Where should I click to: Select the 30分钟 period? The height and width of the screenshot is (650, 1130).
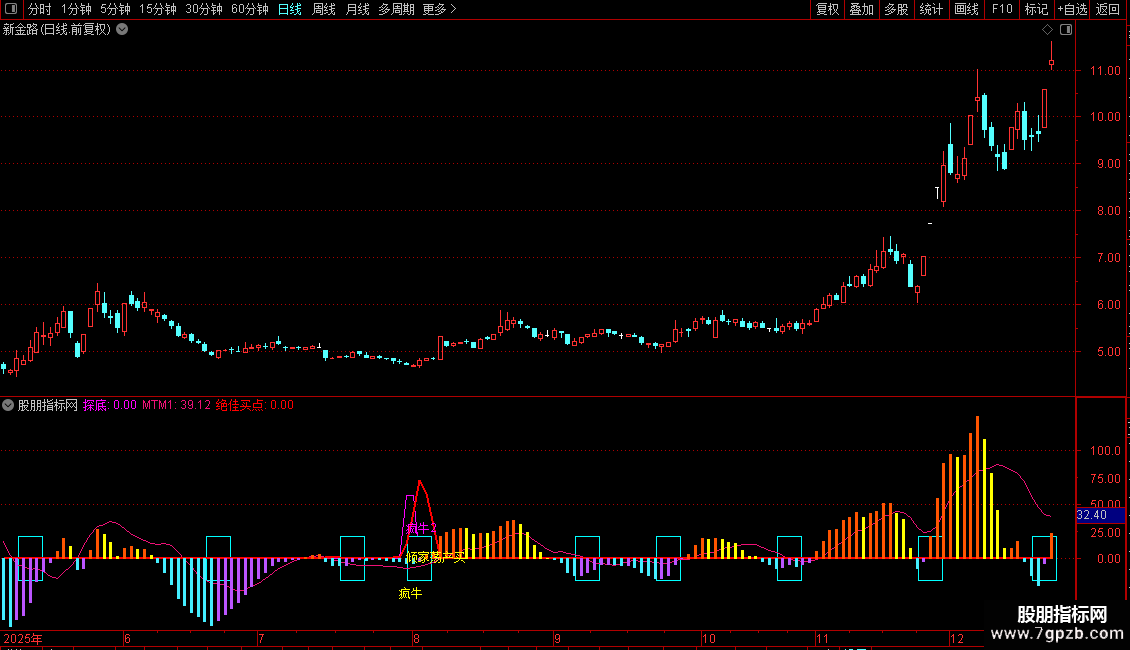pyautogui.click(x=204, y=9)
